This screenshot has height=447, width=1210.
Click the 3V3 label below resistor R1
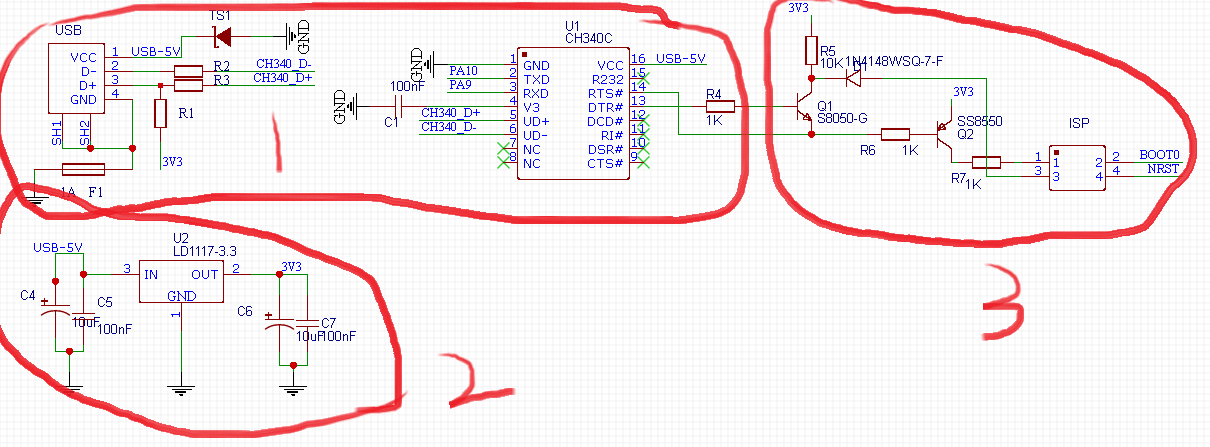point(172,160)
